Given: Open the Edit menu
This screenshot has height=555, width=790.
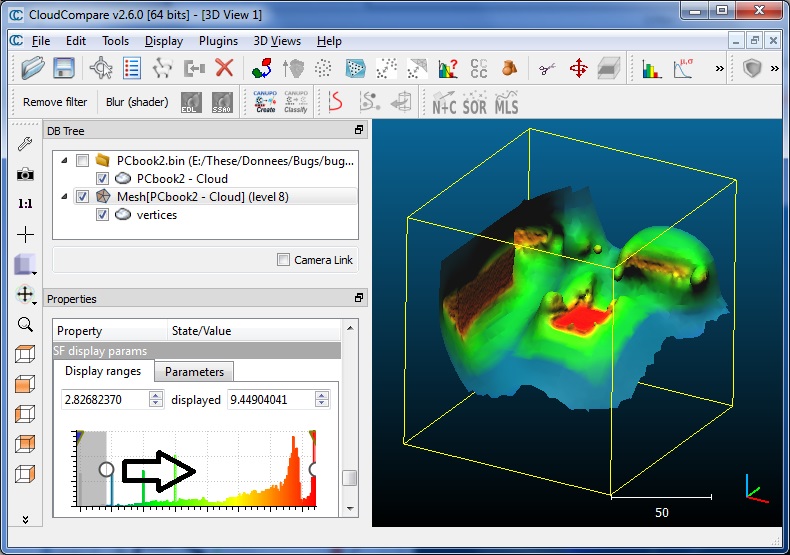Looking at the screenshot, I should 76,41.
